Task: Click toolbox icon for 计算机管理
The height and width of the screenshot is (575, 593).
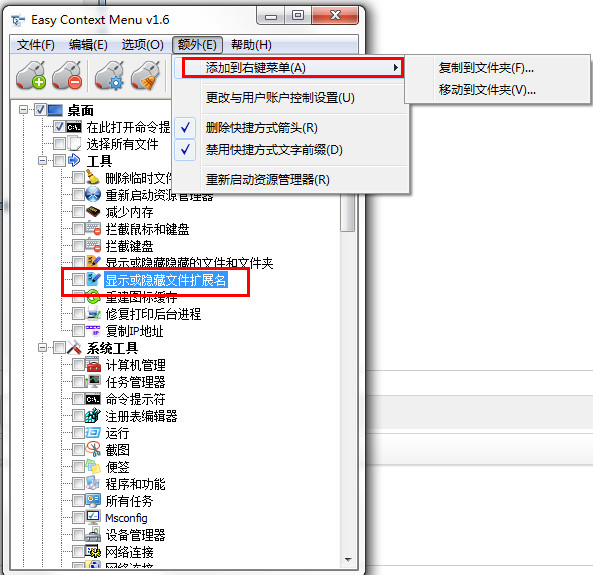Action: coord(93,365)
